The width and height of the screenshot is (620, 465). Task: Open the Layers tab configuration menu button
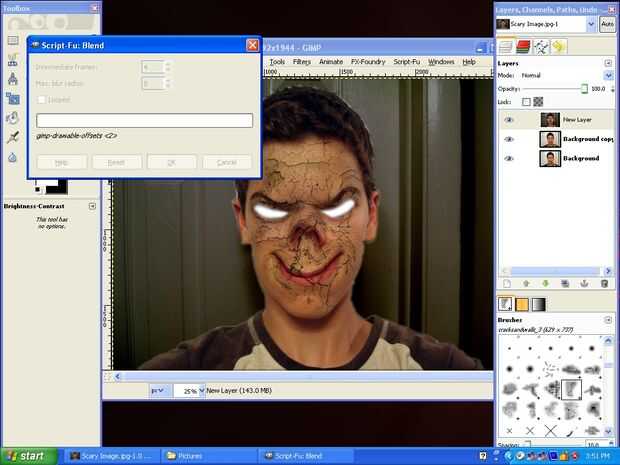click(608, 63)
